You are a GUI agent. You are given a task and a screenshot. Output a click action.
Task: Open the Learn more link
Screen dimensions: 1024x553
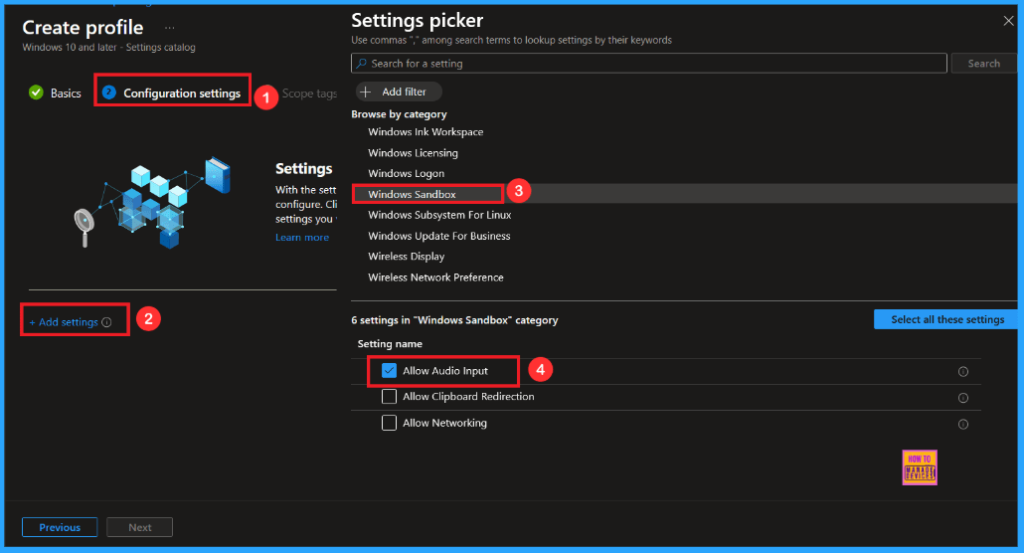coord(302,238)
